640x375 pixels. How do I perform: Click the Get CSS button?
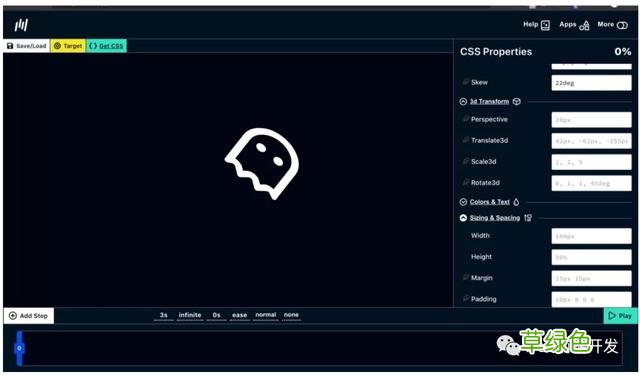click(x=106, y=46)
